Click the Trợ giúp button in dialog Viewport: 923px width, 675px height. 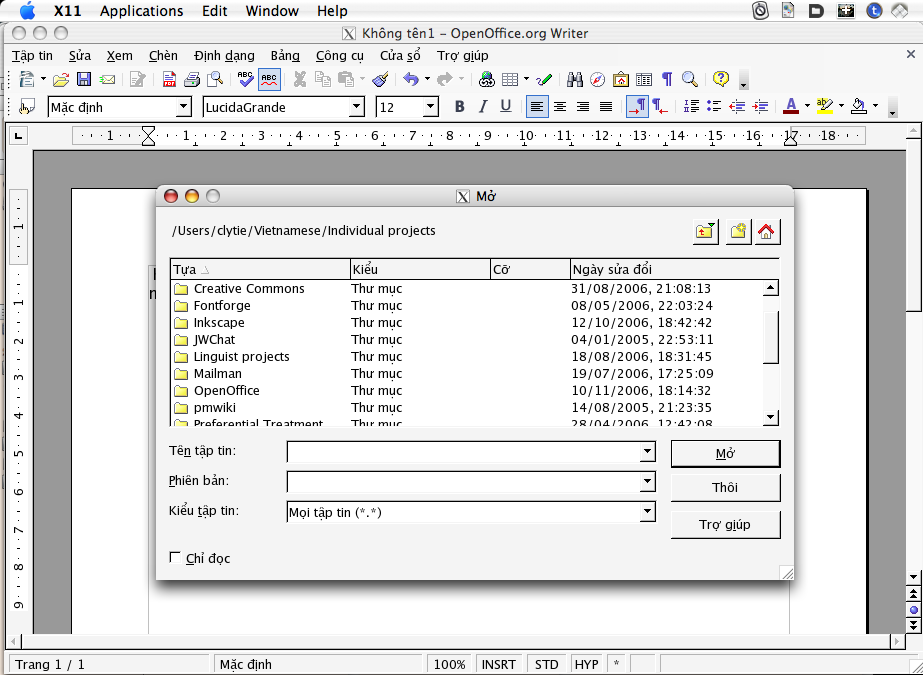point(725,524)
